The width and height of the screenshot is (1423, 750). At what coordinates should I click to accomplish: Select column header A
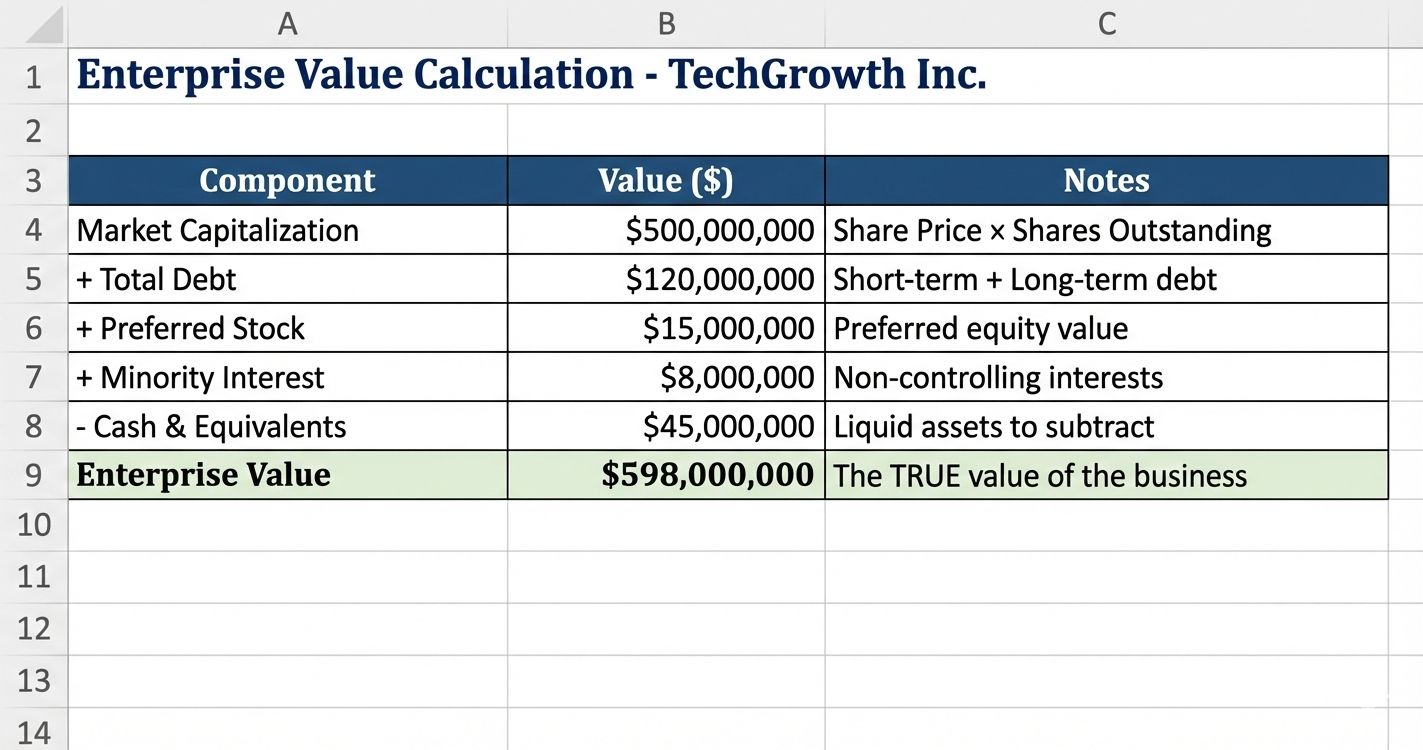[288, 22]
